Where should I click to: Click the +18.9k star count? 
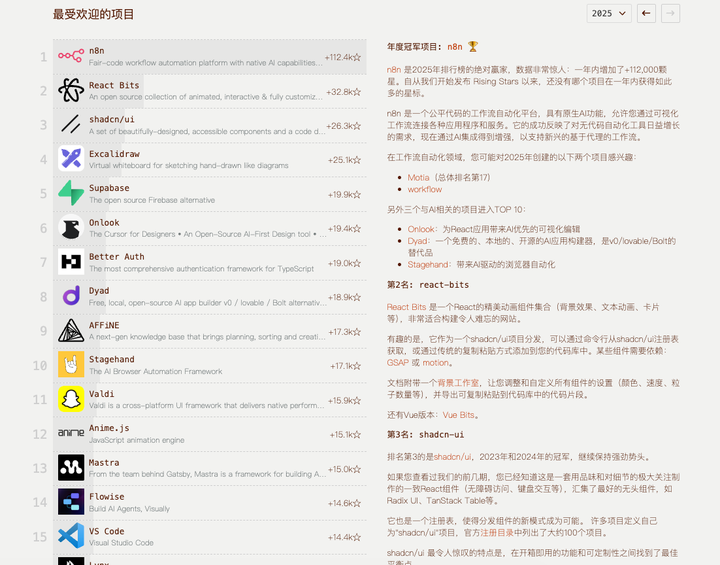(344, 297)
